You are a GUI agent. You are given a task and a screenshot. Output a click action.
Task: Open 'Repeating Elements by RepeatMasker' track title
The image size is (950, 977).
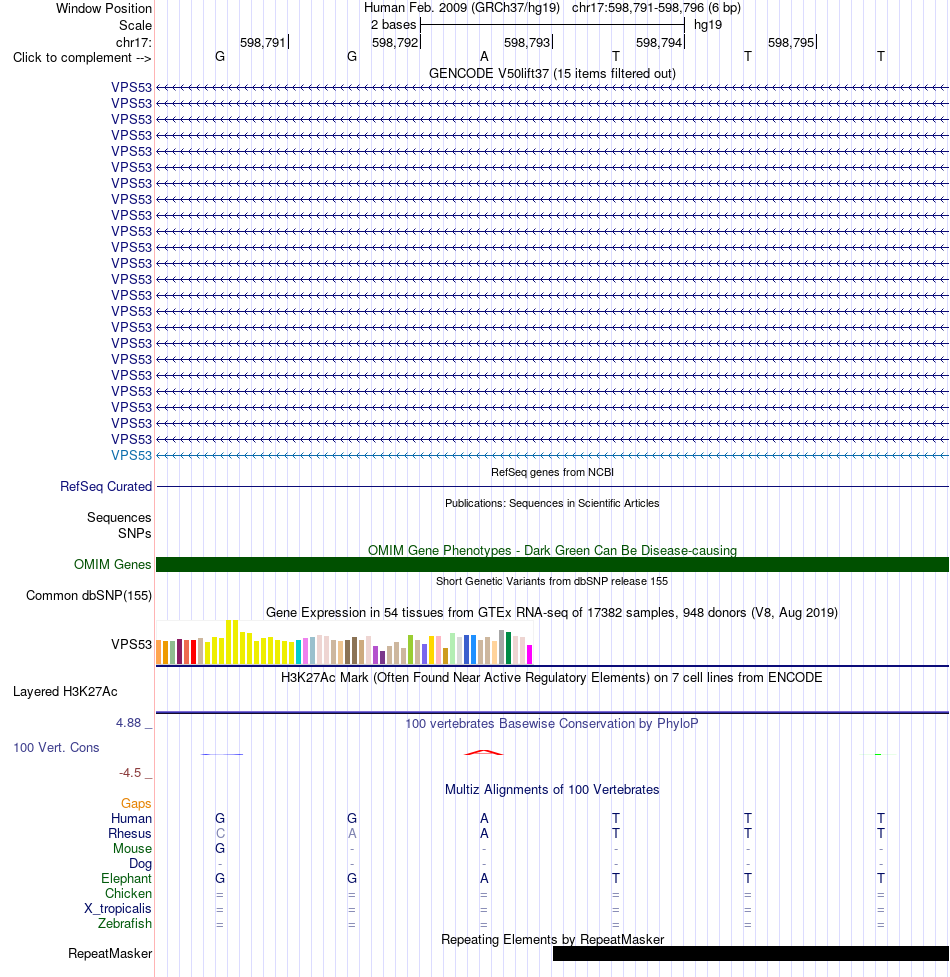552,940
